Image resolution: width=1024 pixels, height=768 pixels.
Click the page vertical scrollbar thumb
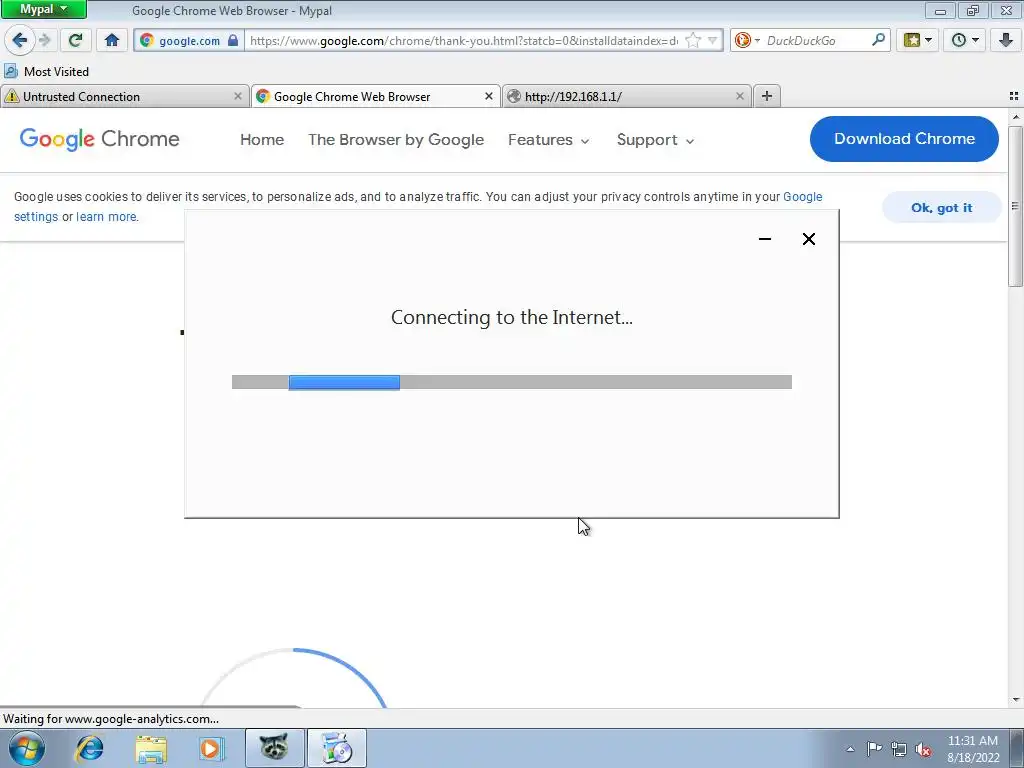1015,206
